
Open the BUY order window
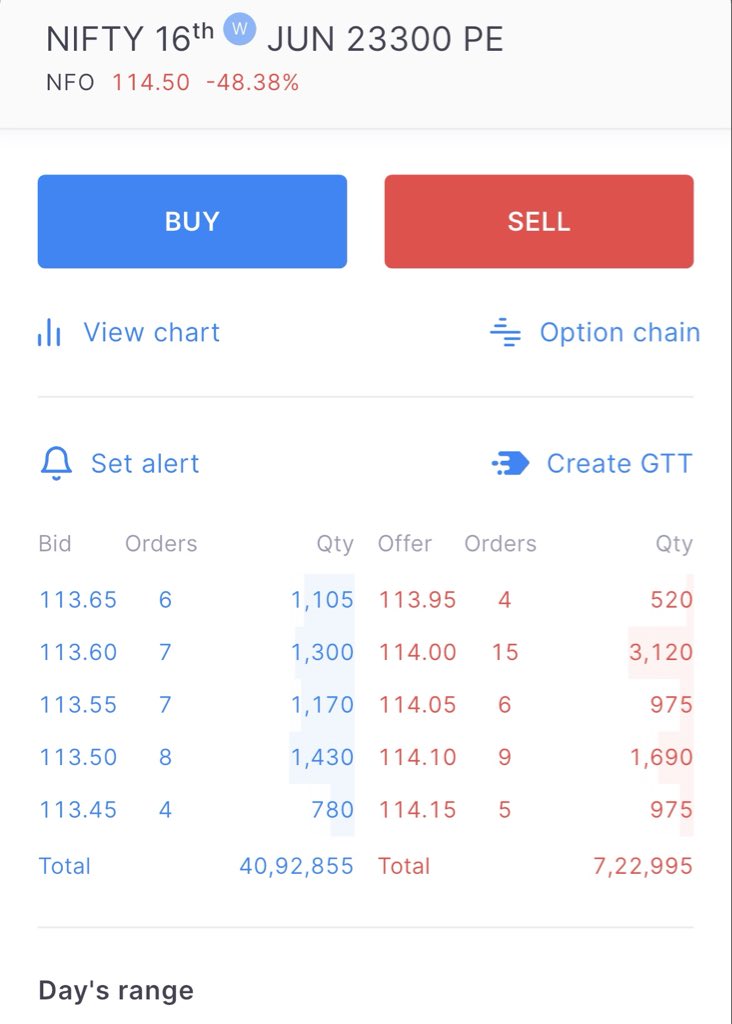point(192,221)
